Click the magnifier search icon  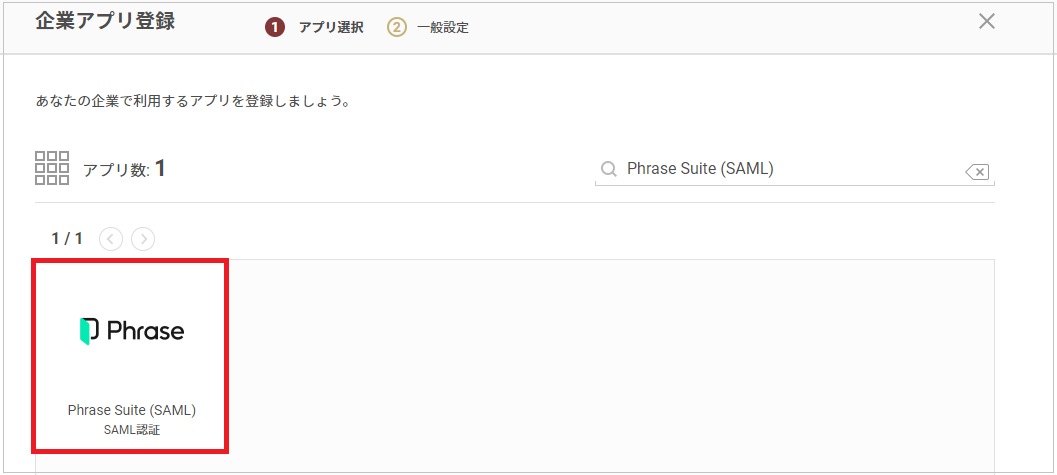point(609,169)
